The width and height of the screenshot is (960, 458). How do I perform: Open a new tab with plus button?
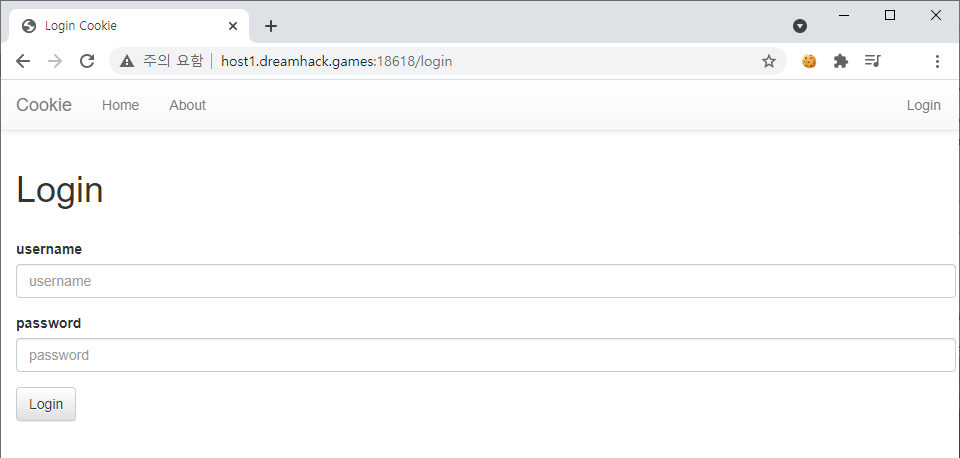(x=271, y=26)
